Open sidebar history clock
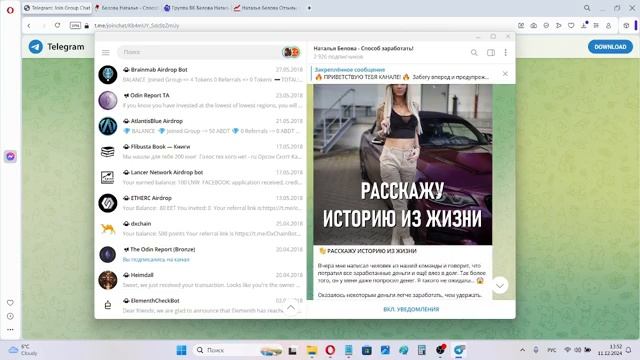The height and width of the screenshot is (360, 640). 10,316
